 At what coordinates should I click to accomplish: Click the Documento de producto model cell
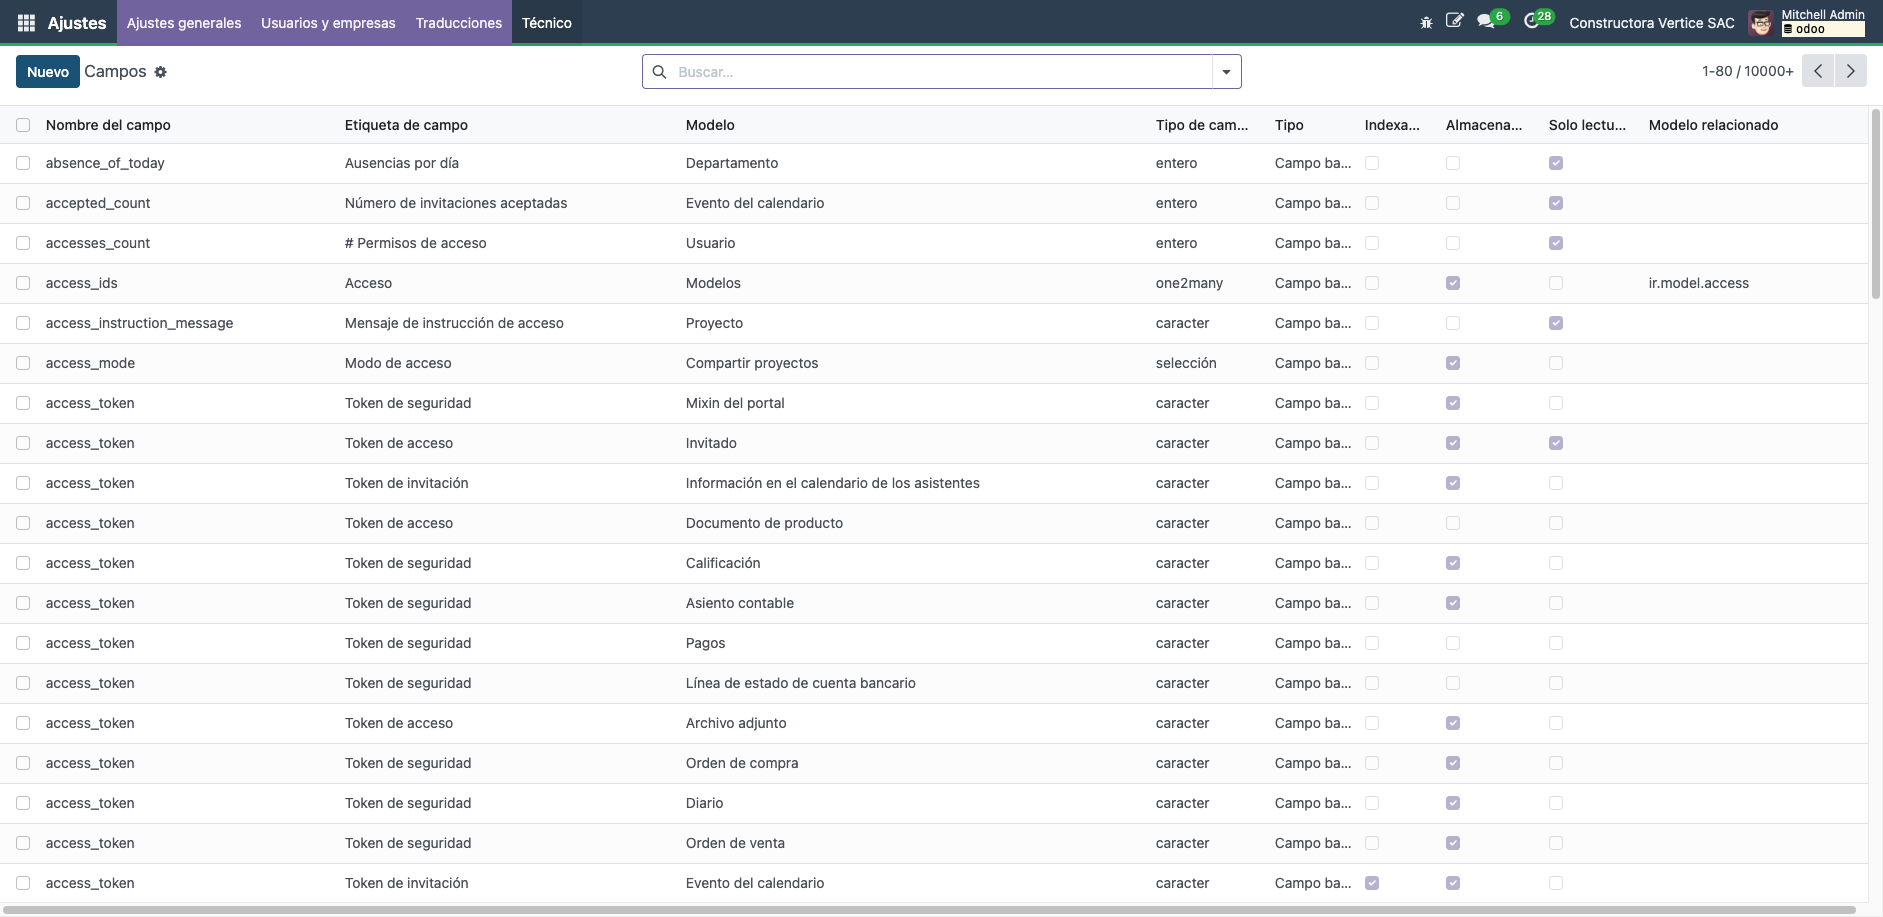coord(764,523)
